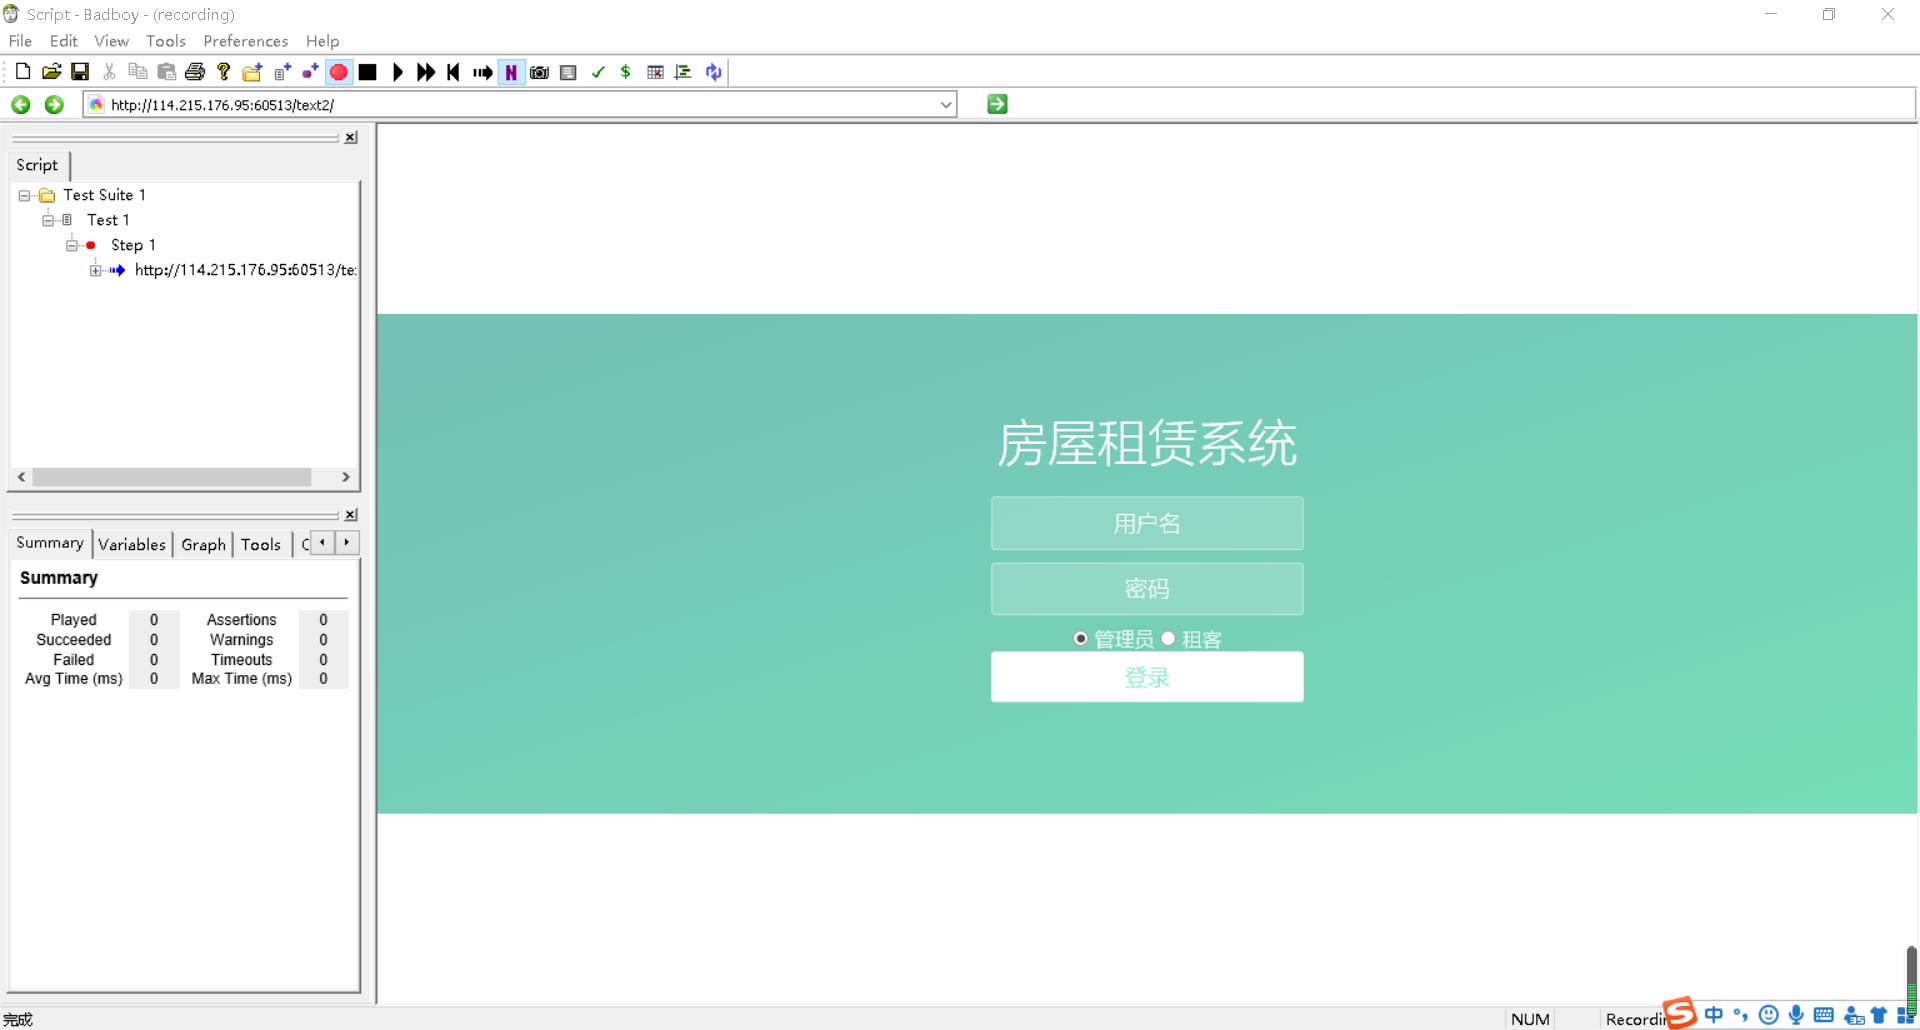Toggle the 中 Chinese input mode icon
The image size is (1920, 1030).
pyautogui.click(x=1714, y=1015)
